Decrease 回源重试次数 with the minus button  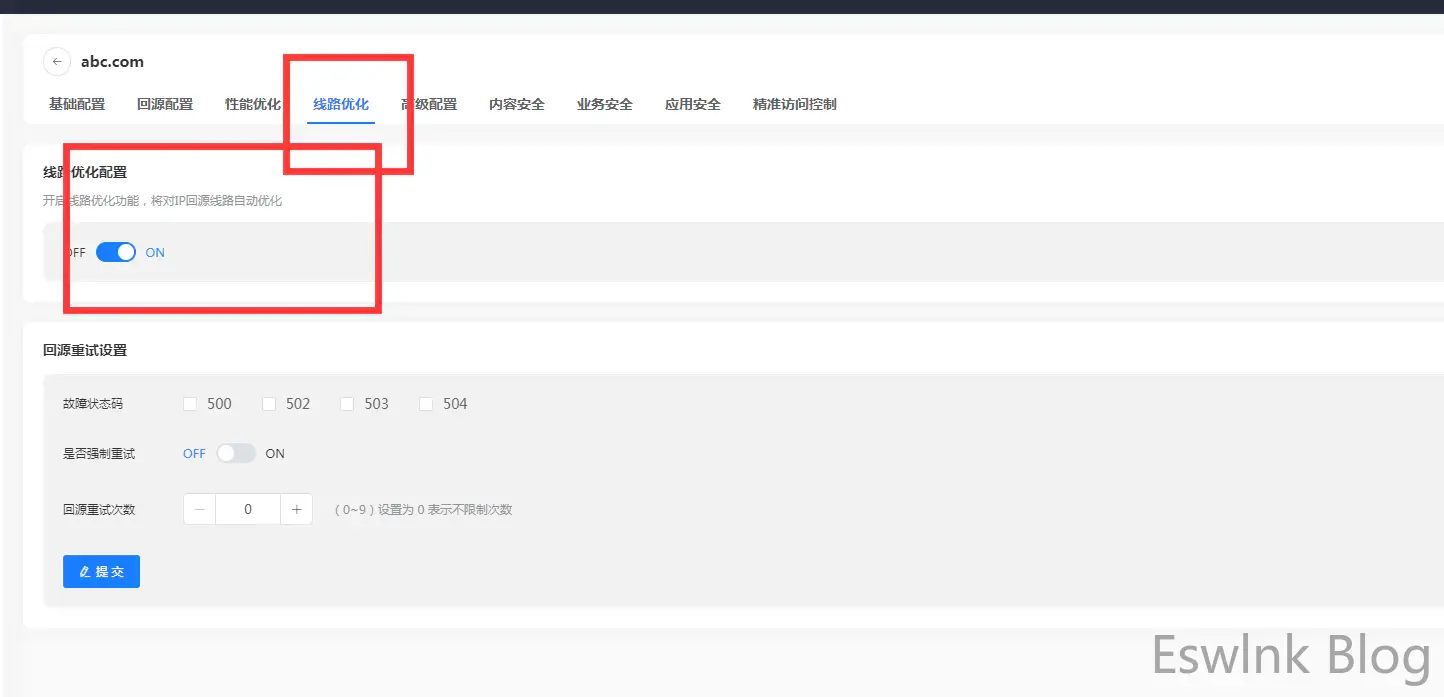(x=200, y=510)
